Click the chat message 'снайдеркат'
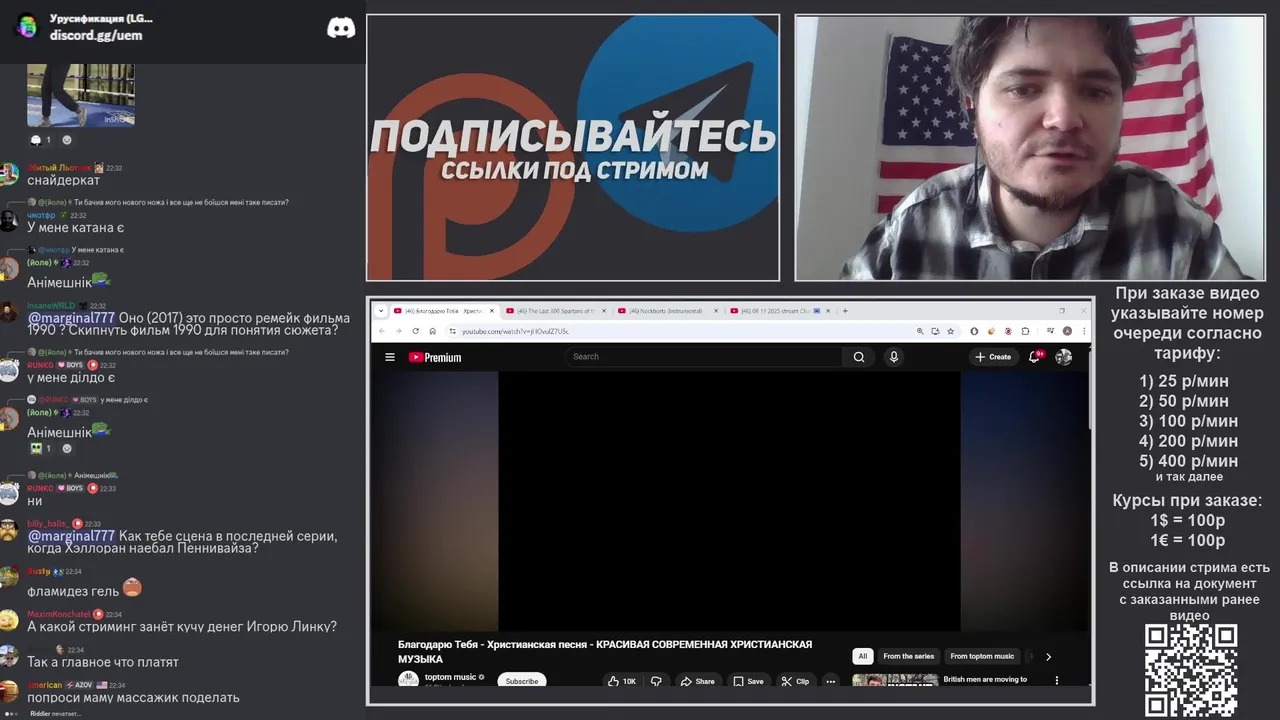The image size is (1280, 720). 63,180
